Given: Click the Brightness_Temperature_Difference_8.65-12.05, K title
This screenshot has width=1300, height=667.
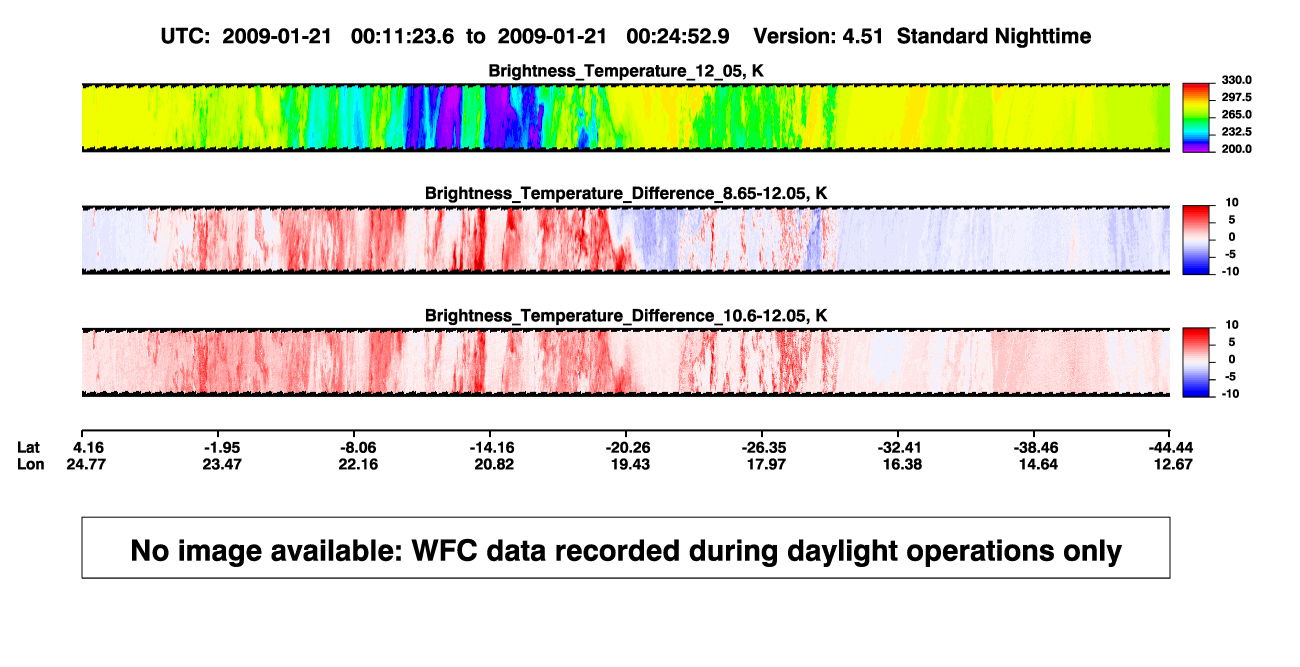Looking at the screenshot, I should [x=626, y=193].
